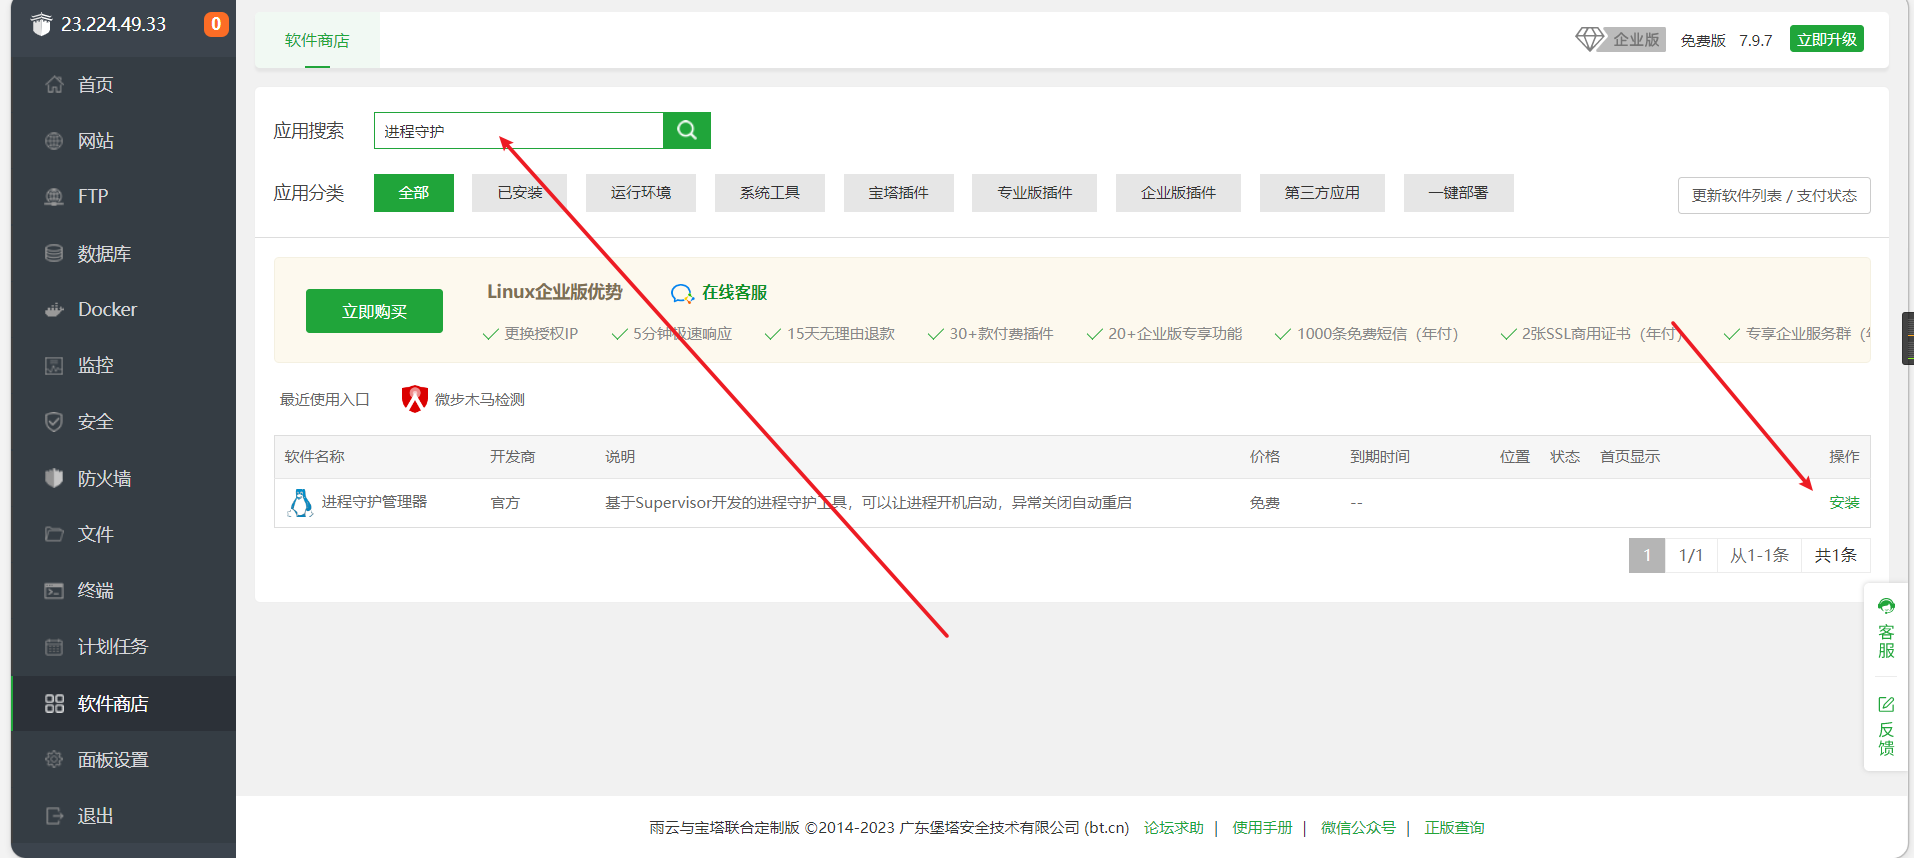Click the database icon beside 数据库
This screenshot has height=858, width=1914.
tap(54, 253)
